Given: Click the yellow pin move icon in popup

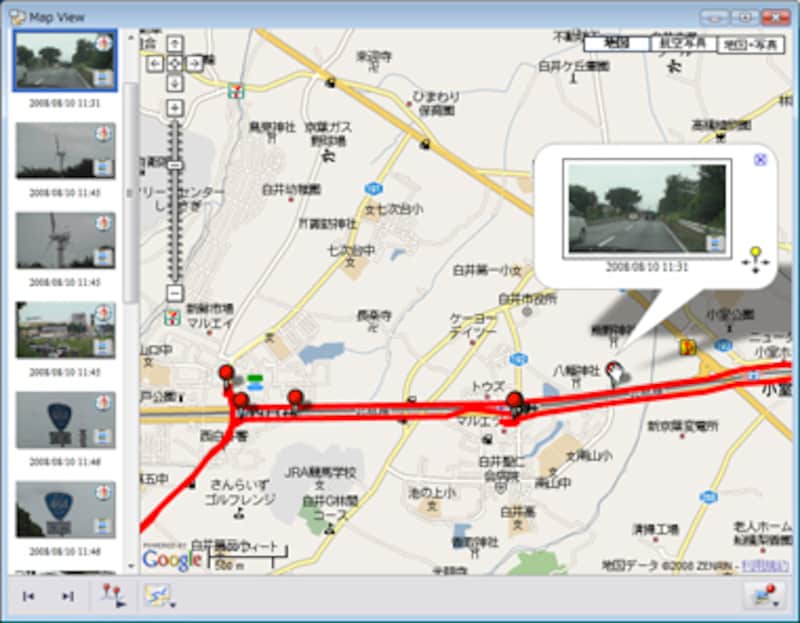Looking at the screenshot, I should pyautogui.click(x=756, y=259).
